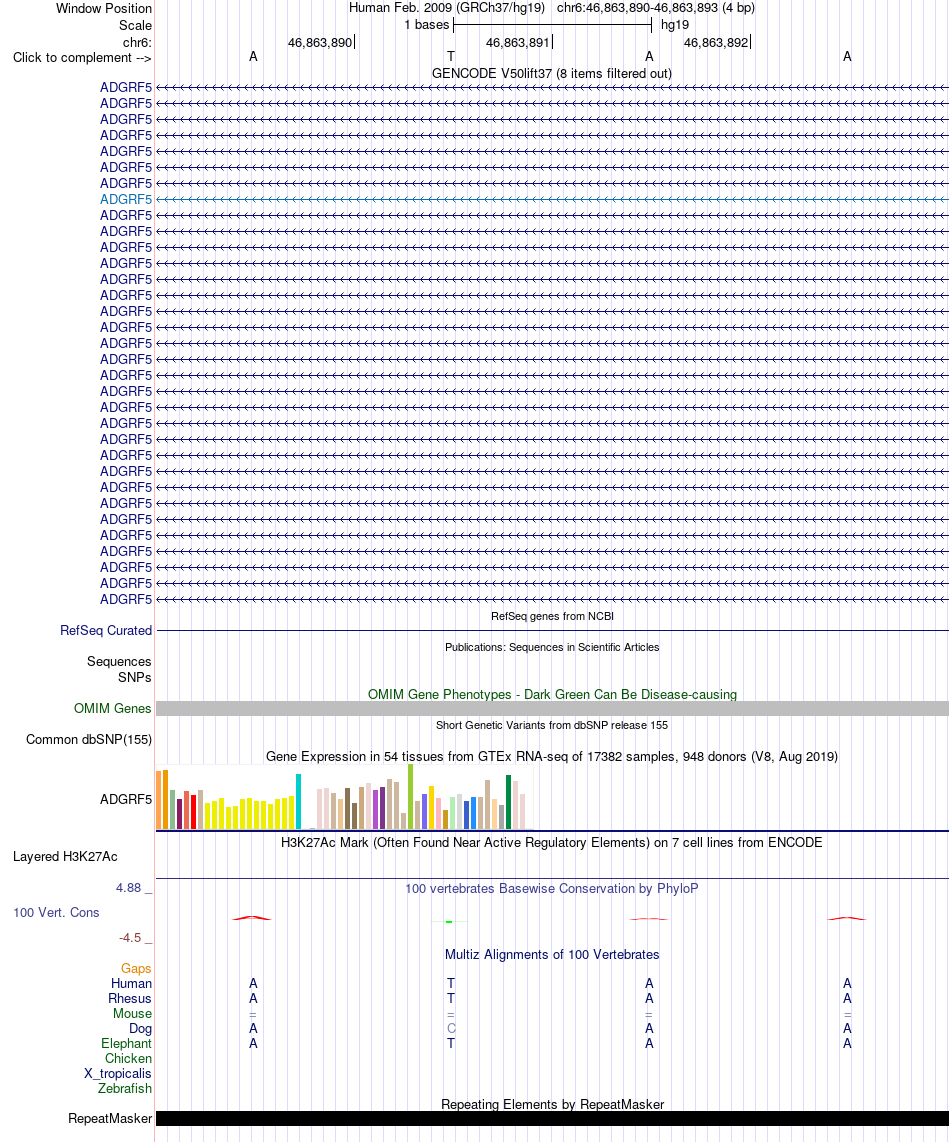Open the OMIM Gene Phenotypes track title
The height and width of the screenshot is (1142, 950).
[552, 694]
